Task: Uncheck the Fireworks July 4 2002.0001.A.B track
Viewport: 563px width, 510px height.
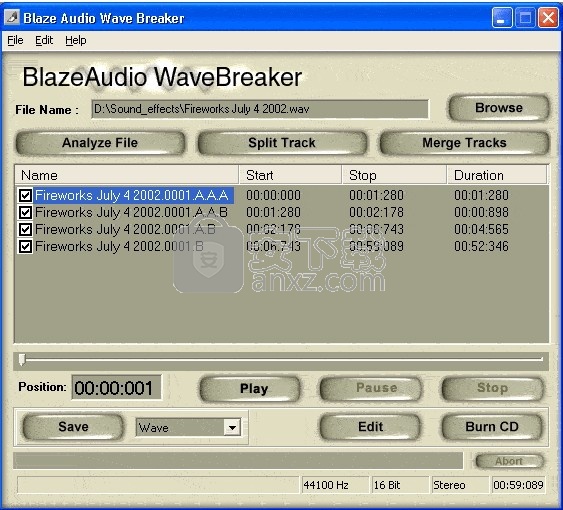Action: [25, 230]
